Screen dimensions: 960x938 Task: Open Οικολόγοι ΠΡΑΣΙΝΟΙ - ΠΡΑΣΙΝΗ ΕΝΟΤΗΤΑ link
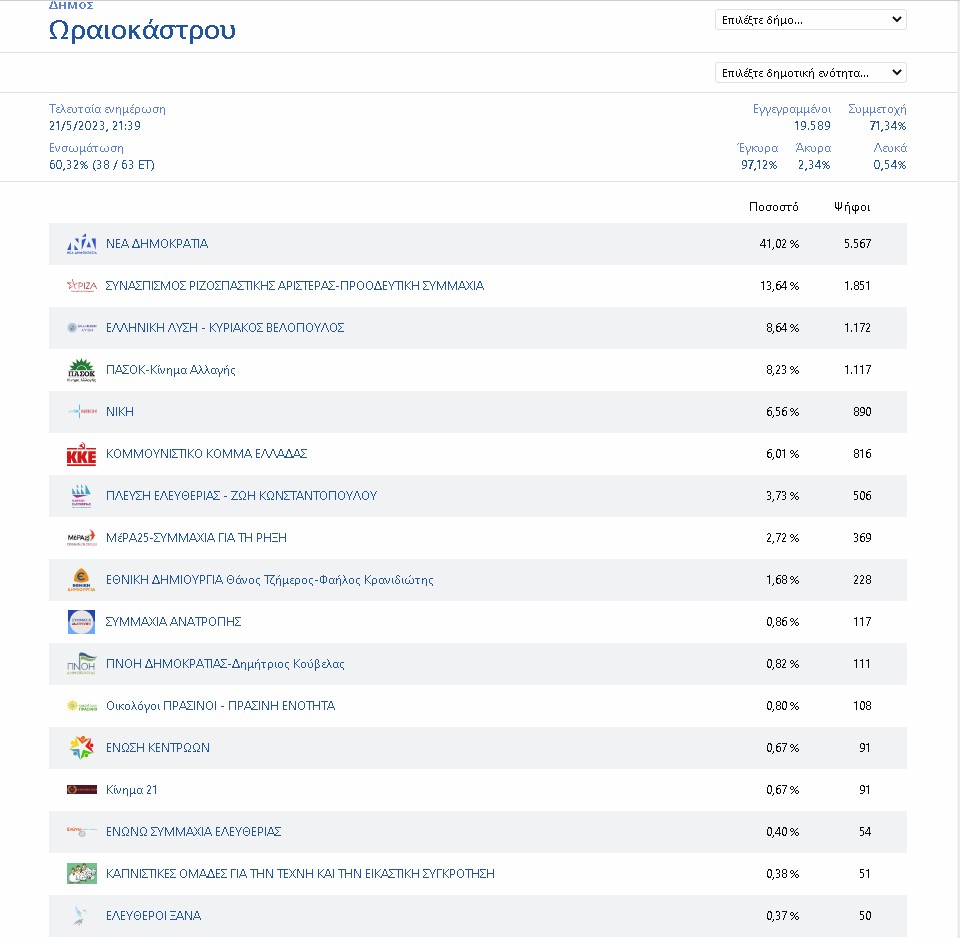tap(220, 706)
